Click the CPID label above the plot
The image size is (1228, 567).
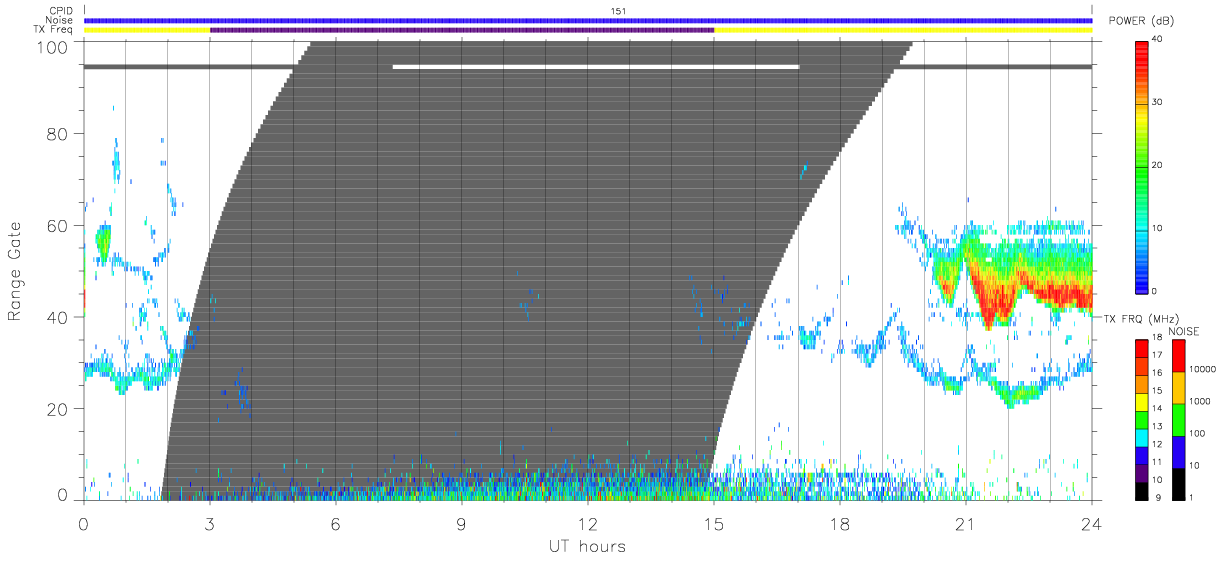(x=61, y=11)
